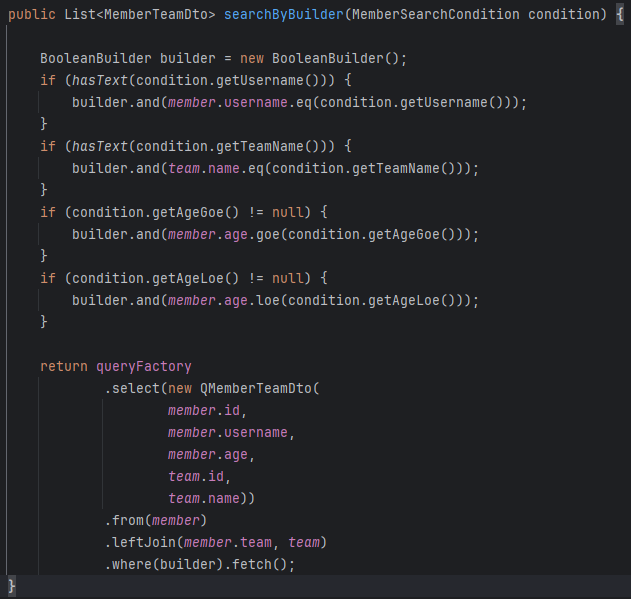Select List<MemberTeamDto> return type

(x=140, y=15)
